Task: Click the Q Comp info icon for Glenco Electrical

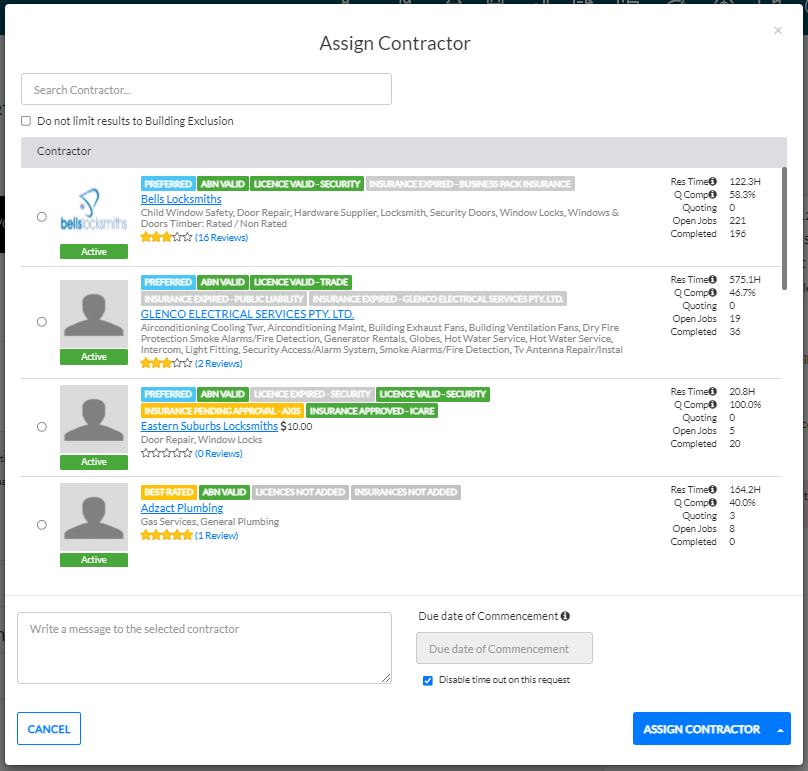Action: pos(712,292)
